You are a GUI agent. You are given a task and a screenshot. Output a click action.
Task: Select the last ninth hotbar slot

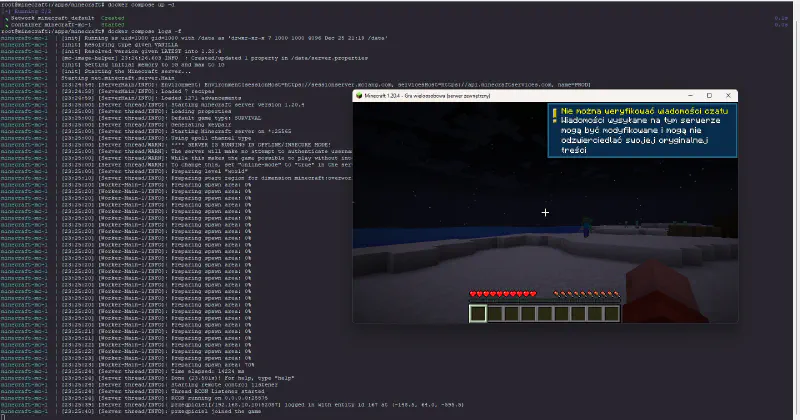(x=612, y=313)
